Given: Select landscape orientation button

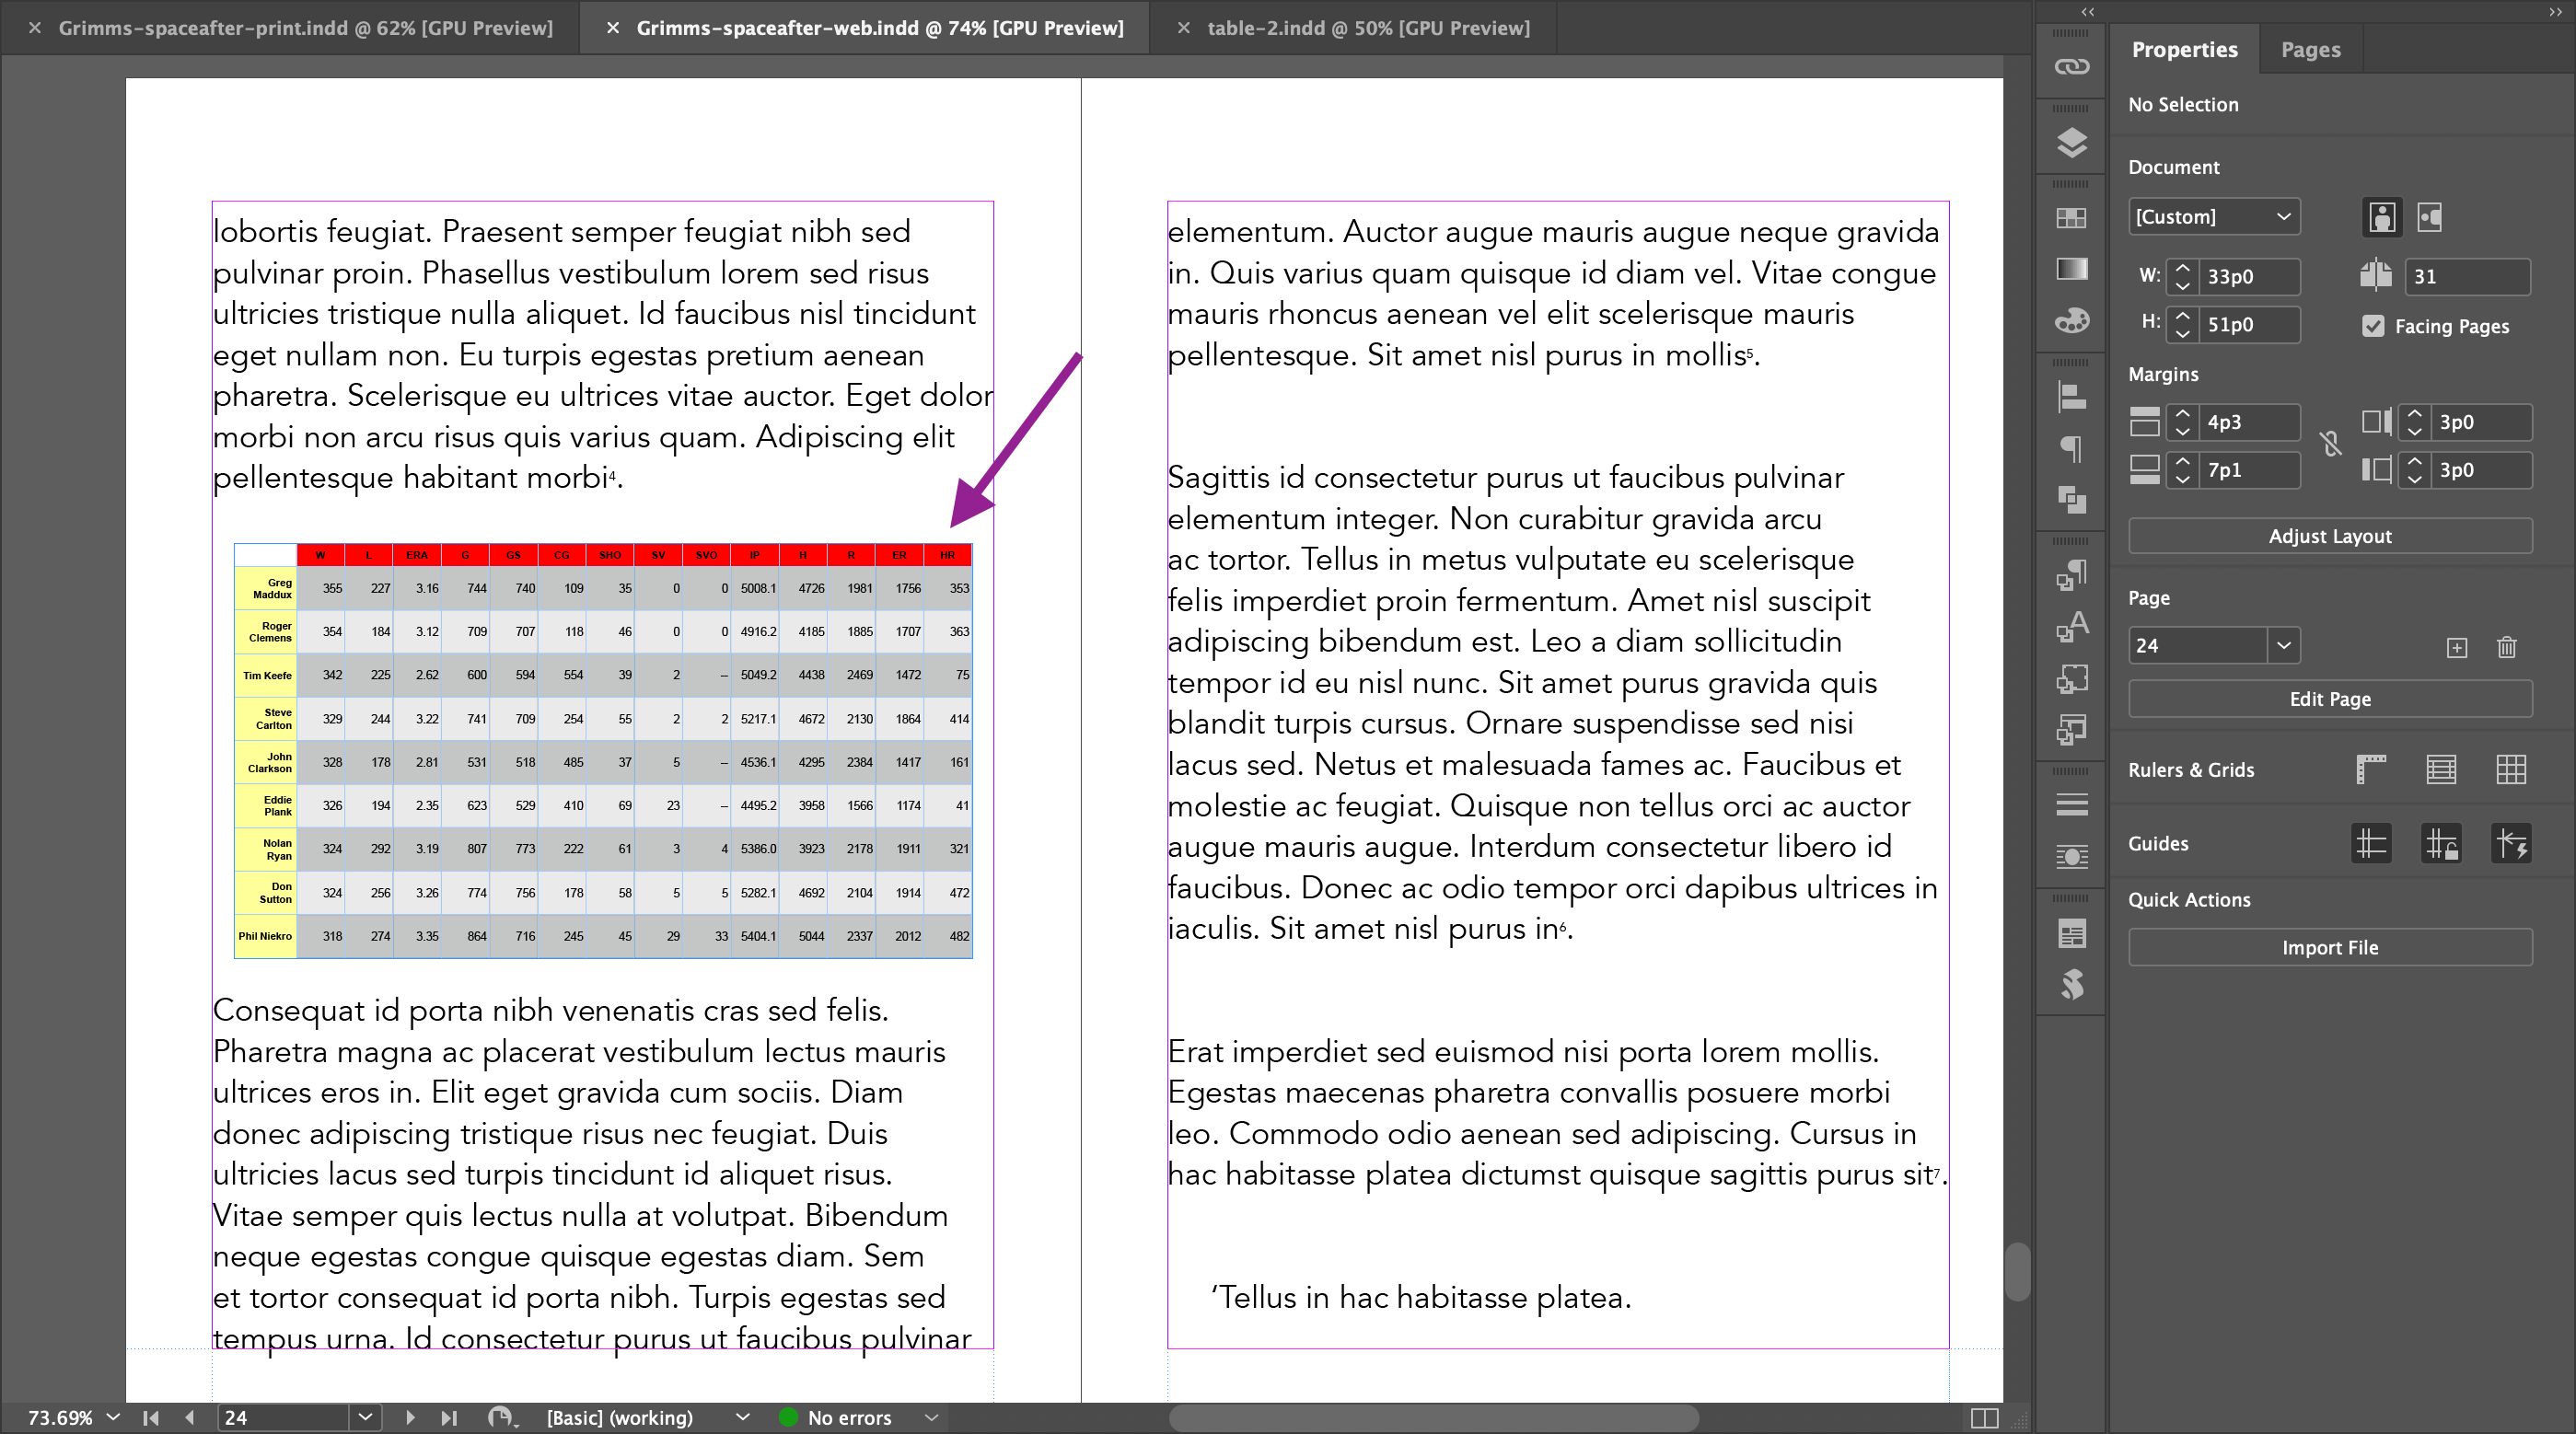Looking at the screenshot, I should (x=2430, y=217).
